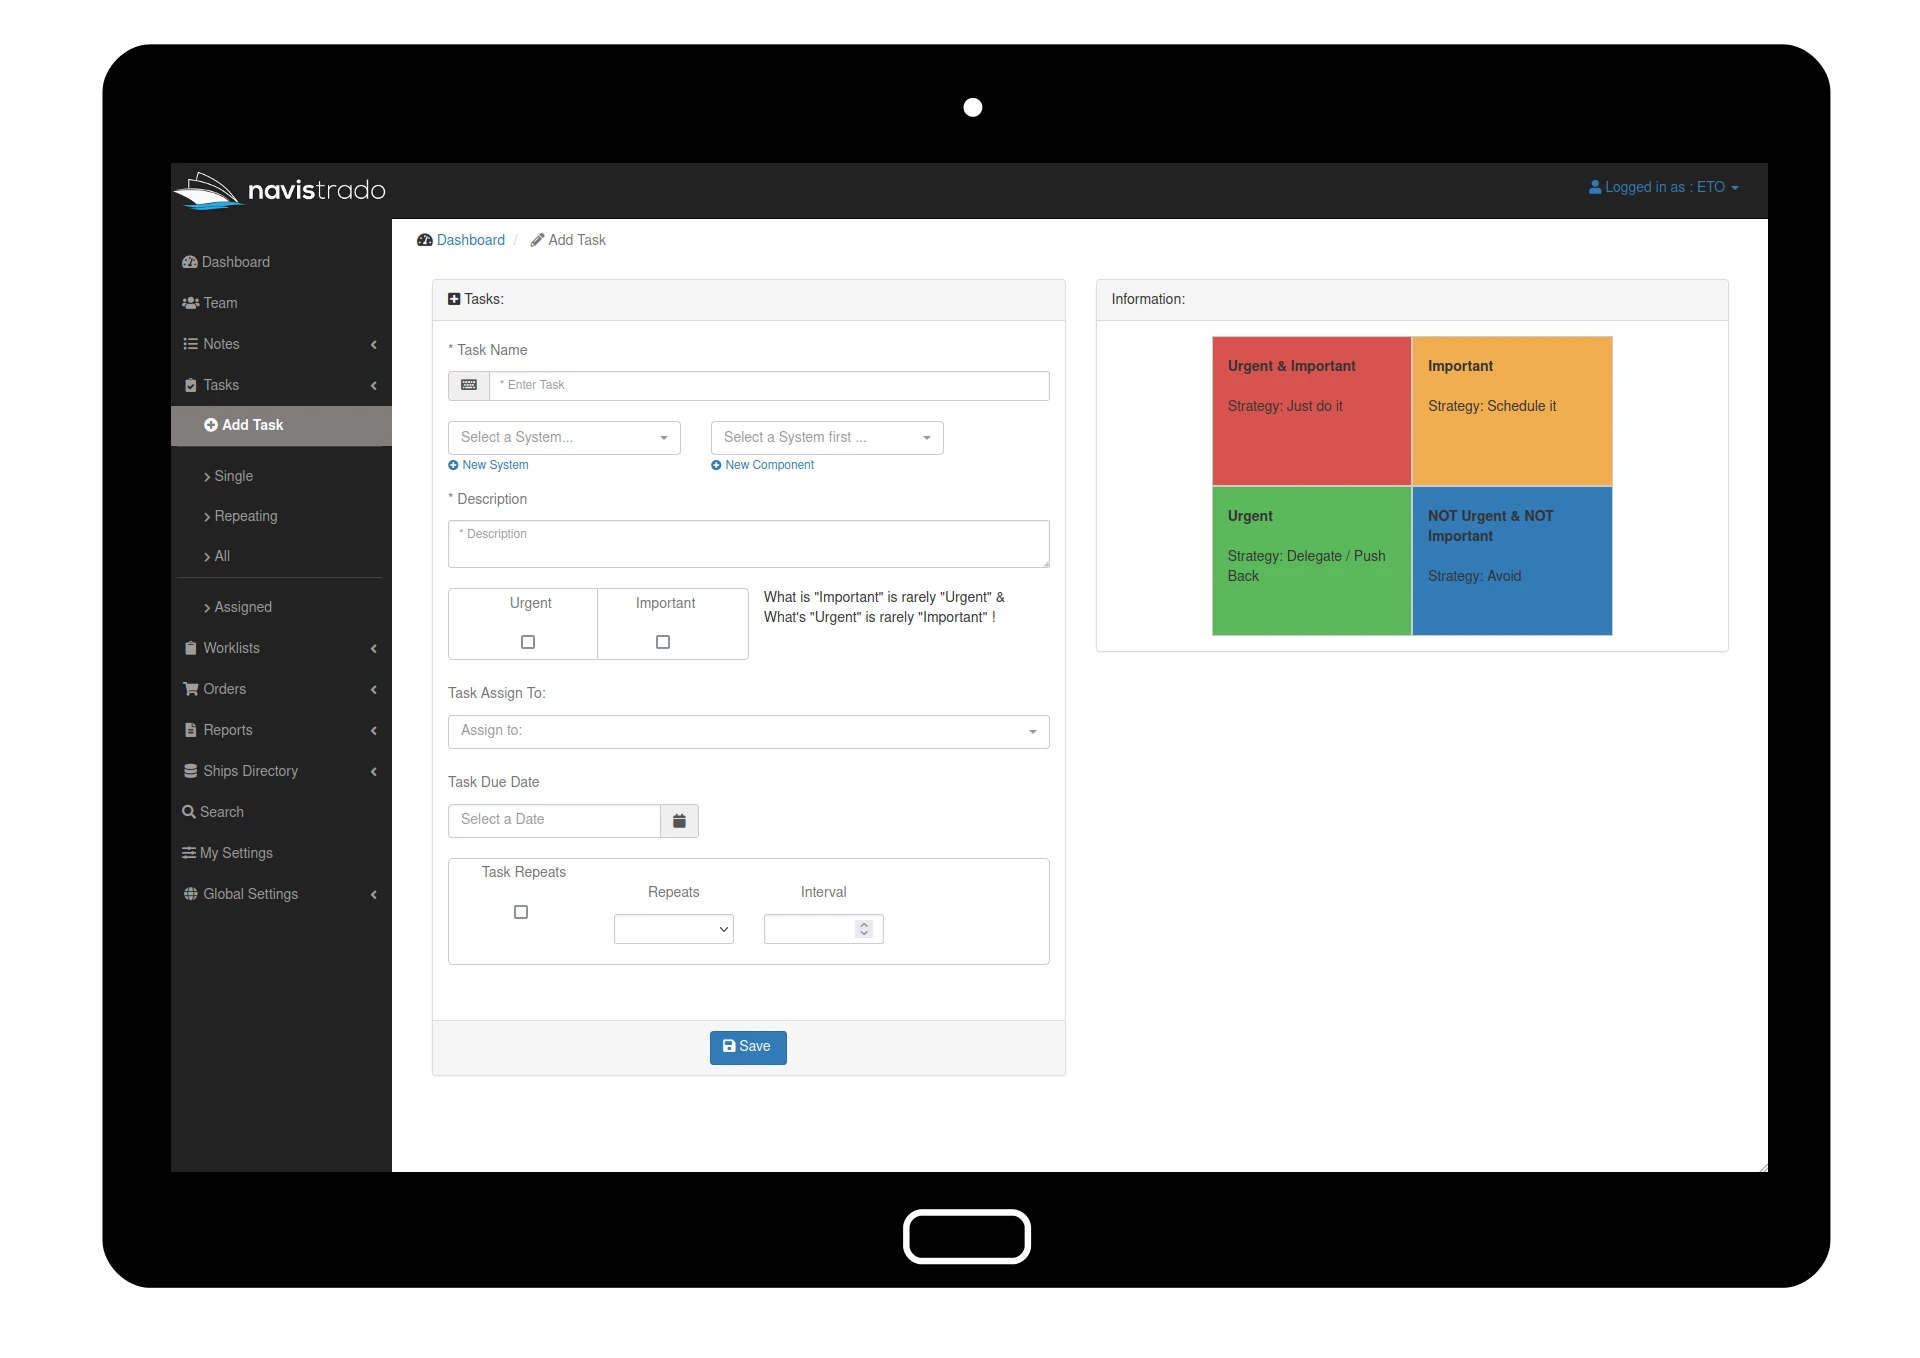The height and width of the screenshot is (1358, 1920).
Task: Click the orange Important quadrant
Action: coord(1512,411)
